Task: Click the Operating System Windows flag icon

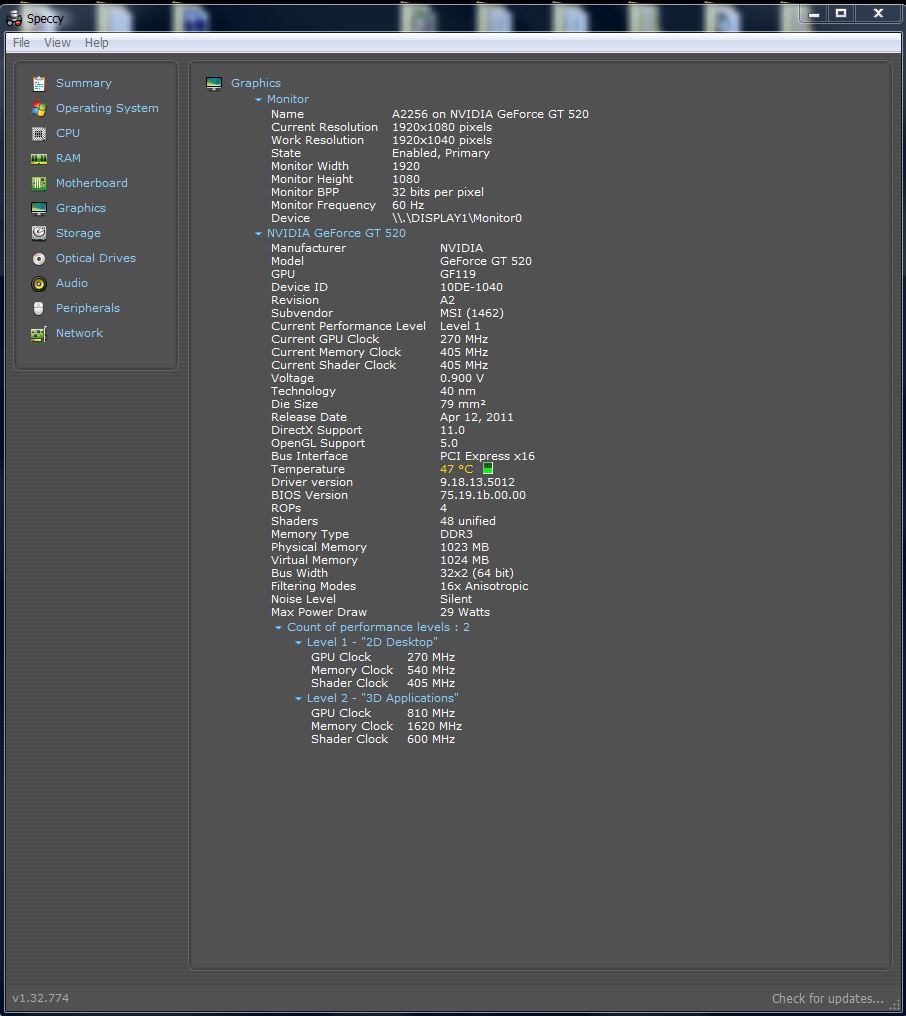Action: (39, 109)
